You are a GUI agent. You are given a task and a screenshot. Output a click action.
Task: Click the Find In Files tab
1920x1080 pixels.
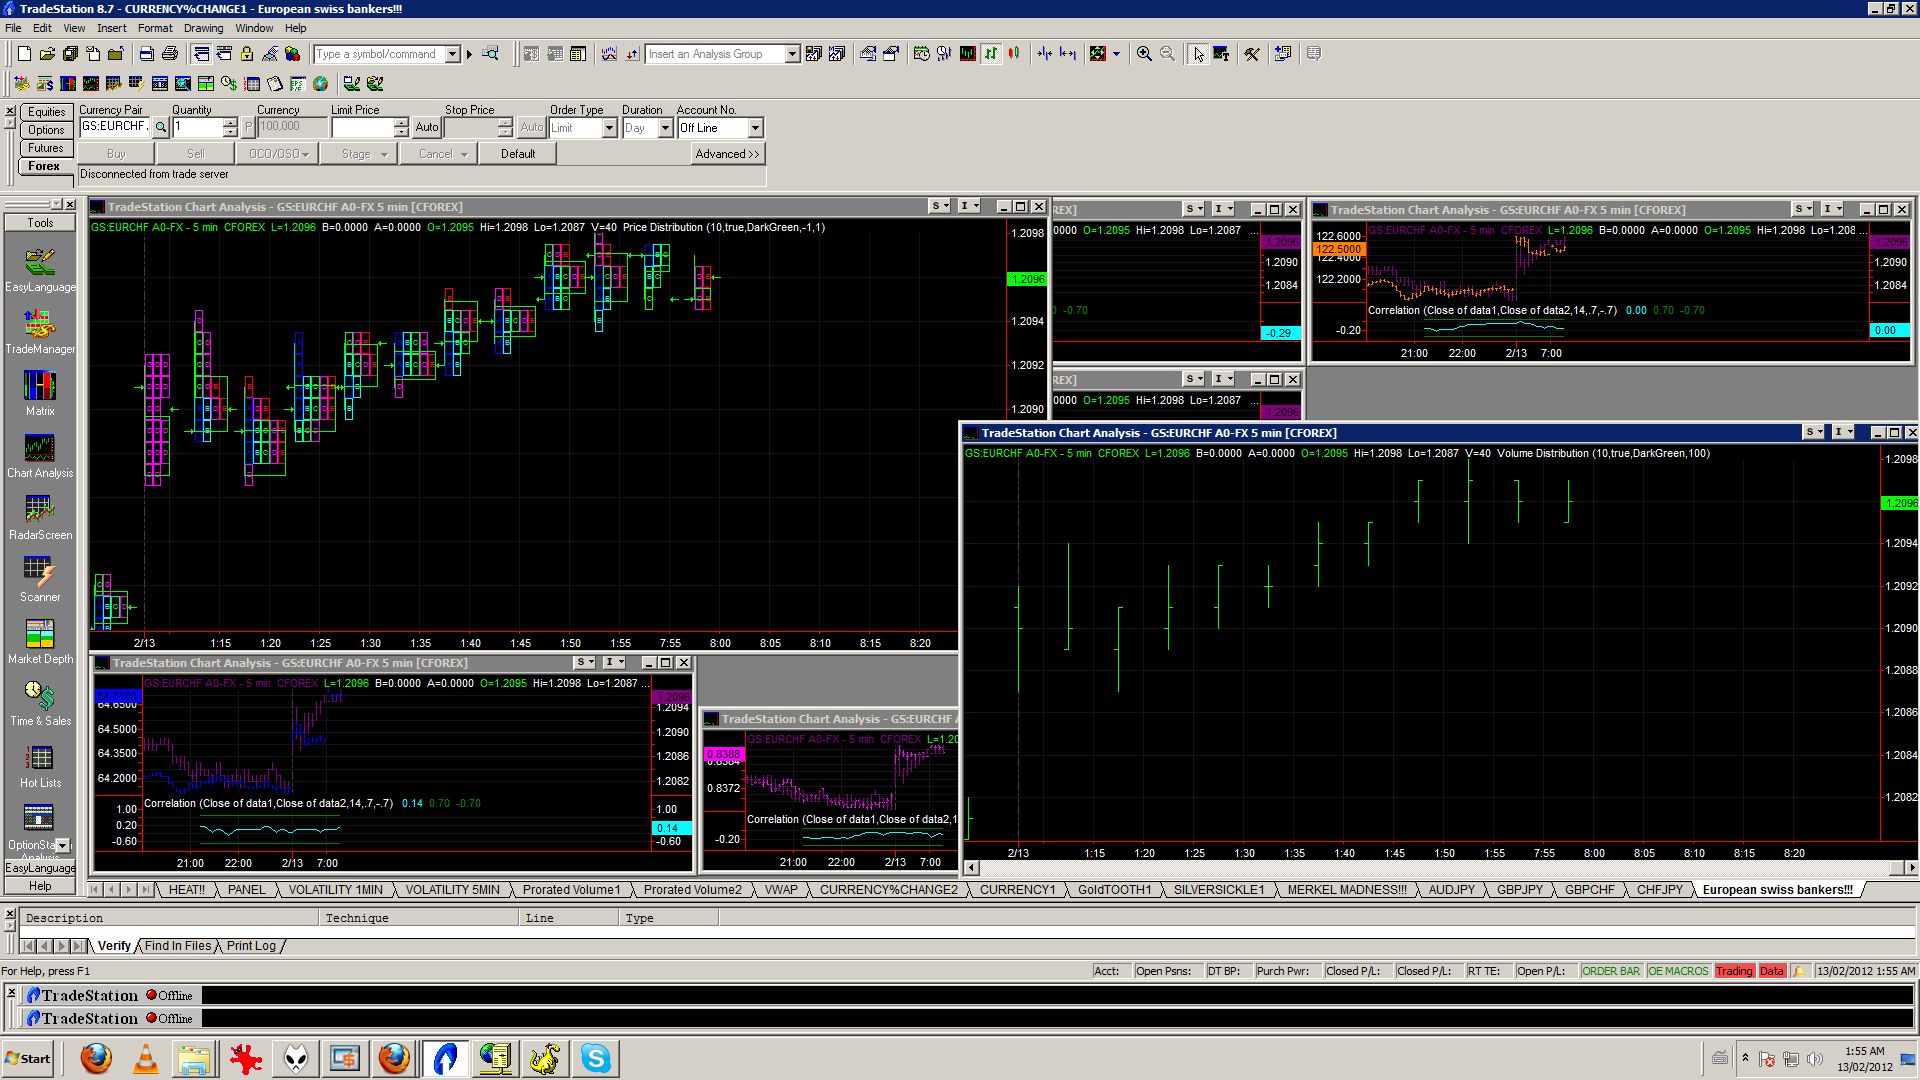click(x=178, y=945)
